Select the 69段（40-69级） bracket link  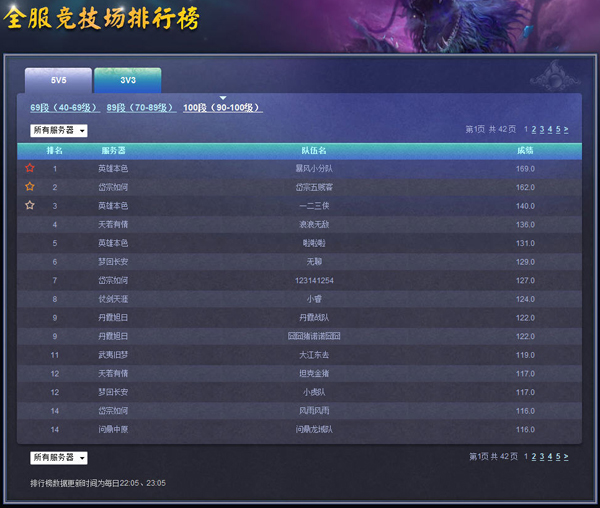63,108
